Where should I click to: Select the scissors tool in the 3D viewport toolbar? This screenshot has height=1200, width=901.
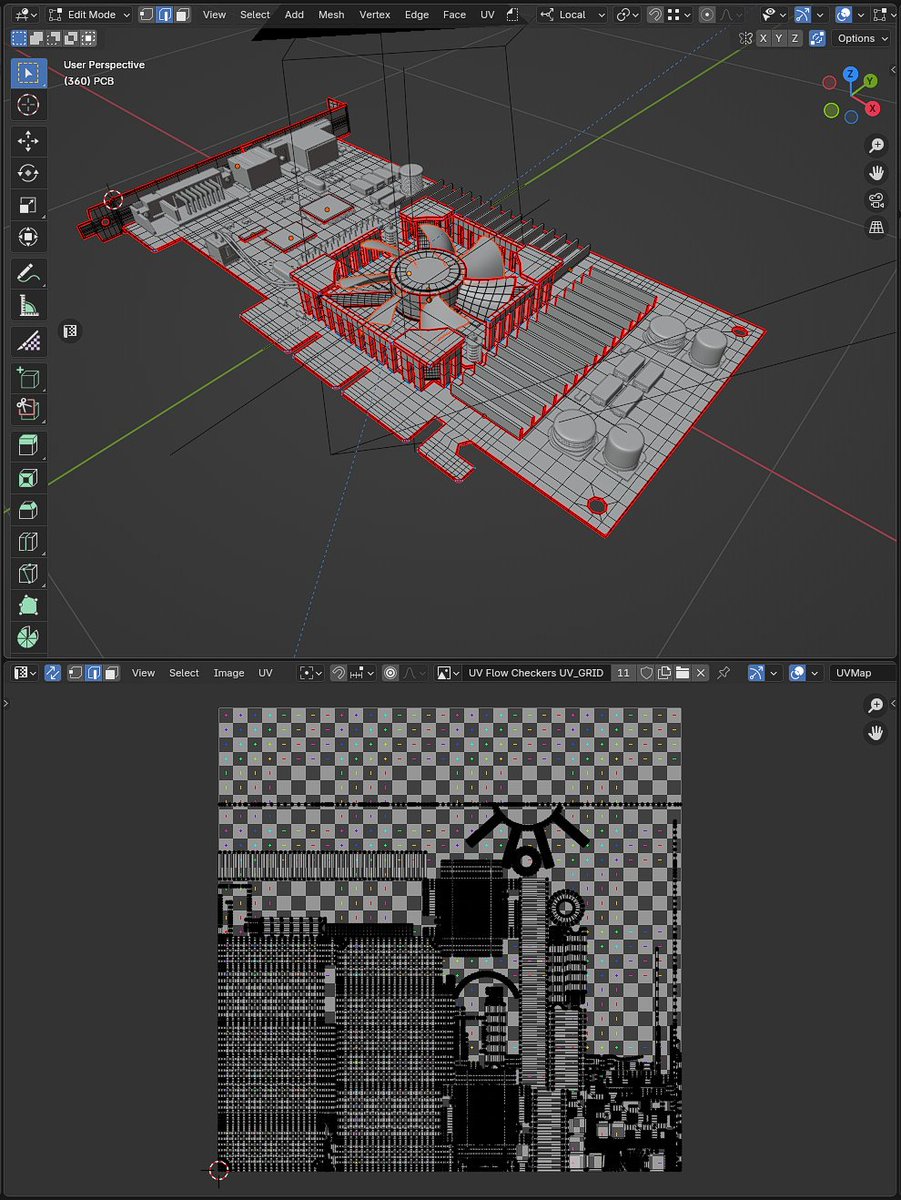click(x=28, y=409)
